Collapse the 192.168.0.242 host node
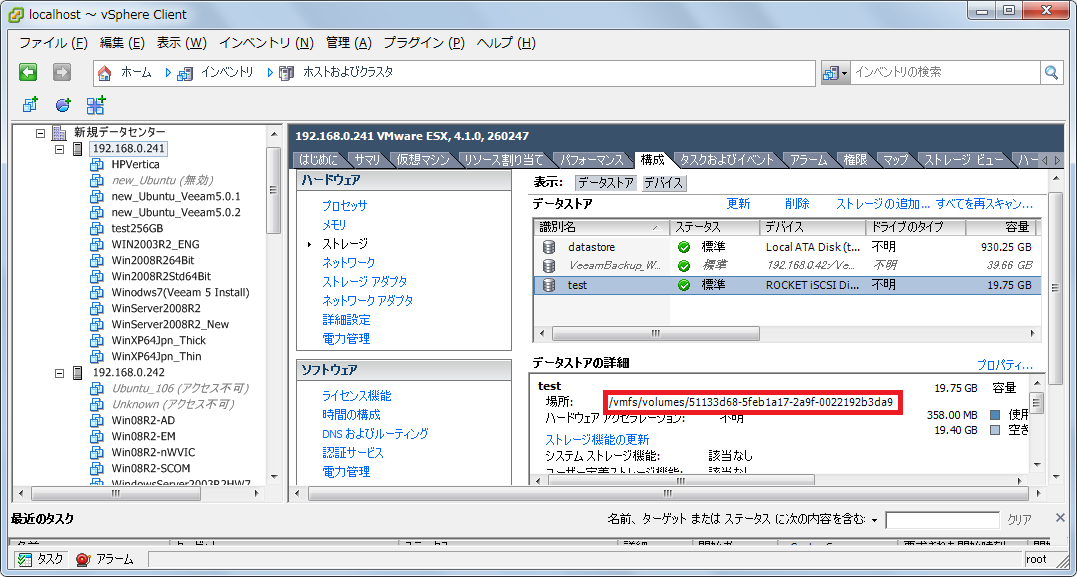This screenshot has height=577, width=1077. coord(60,372)
